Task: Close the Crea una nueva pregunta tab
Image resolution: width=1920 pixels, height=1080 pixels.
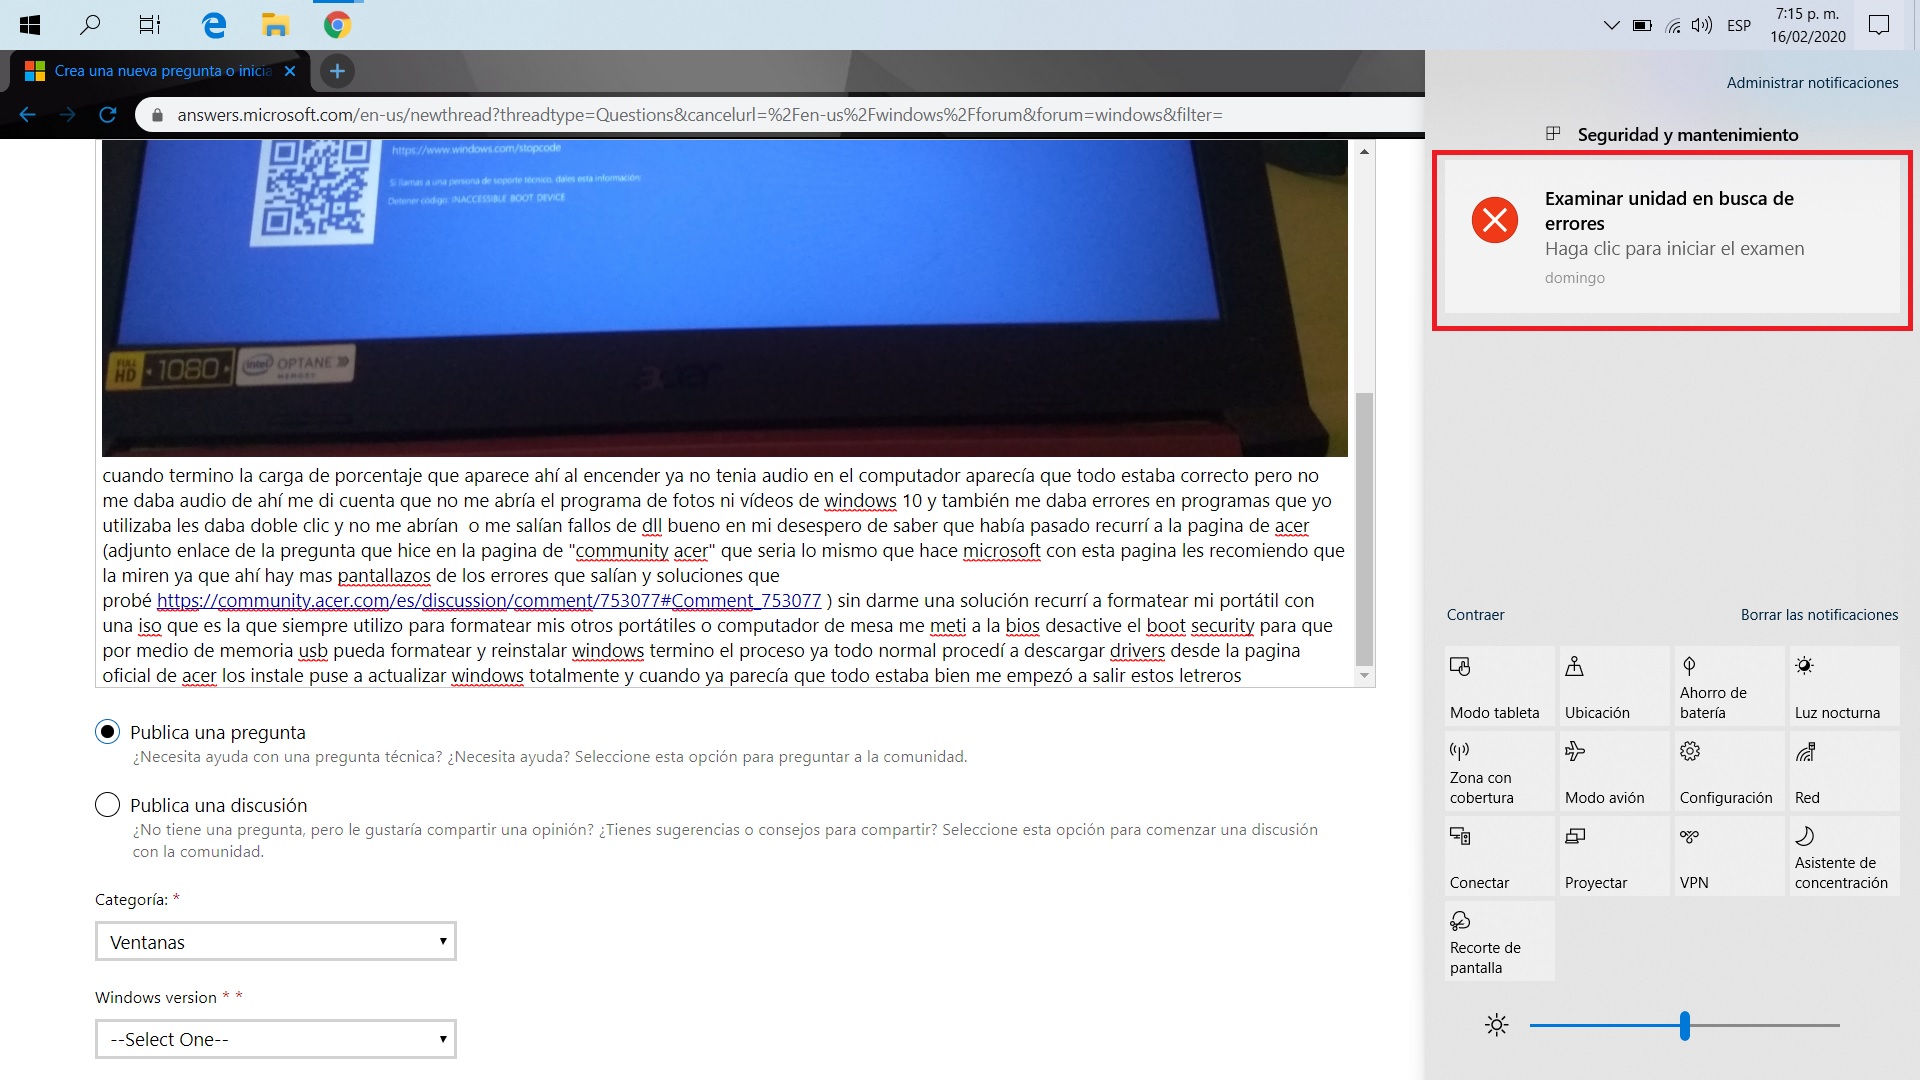Action: 290,71
